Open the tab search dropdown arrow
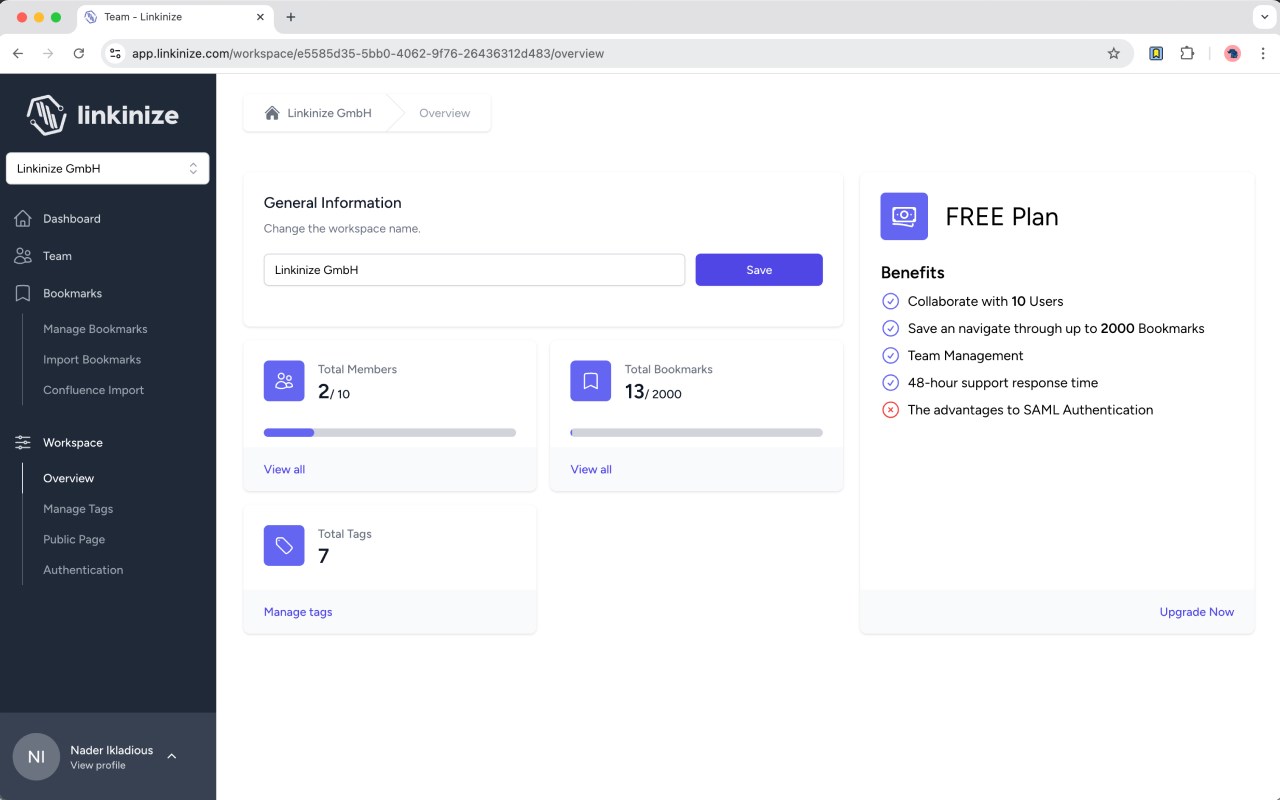The width and height of the screenshot is (1280, 800). 1264,17
